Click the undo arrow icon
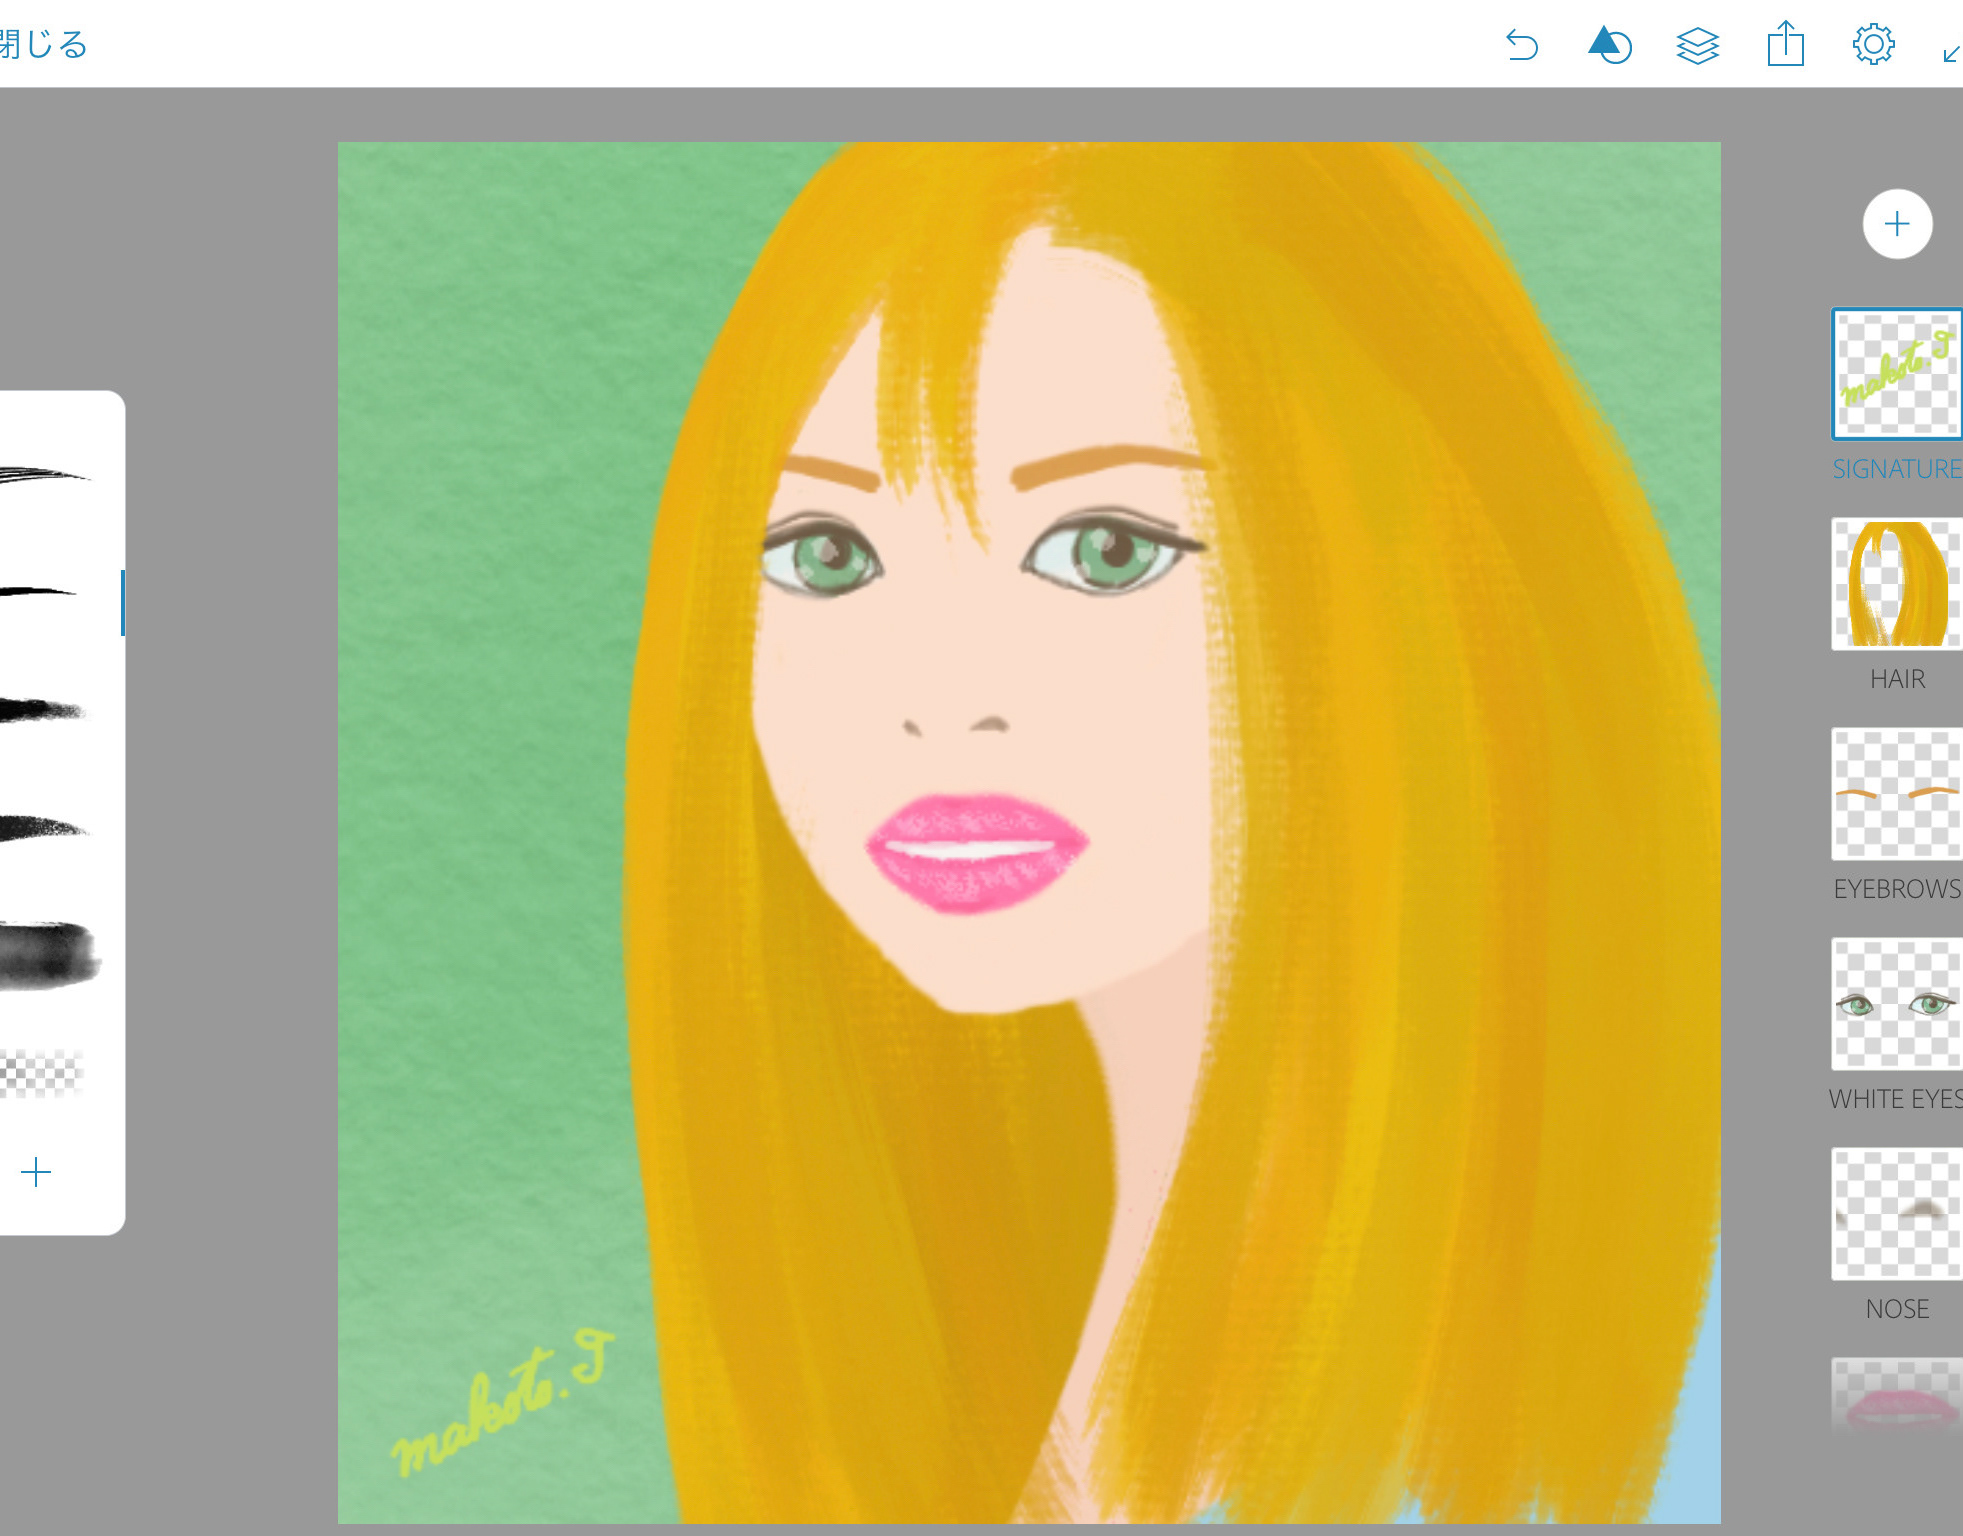Image resolution: width=1963 pixels, height=1536 pixels. [x=1522, y=45]
